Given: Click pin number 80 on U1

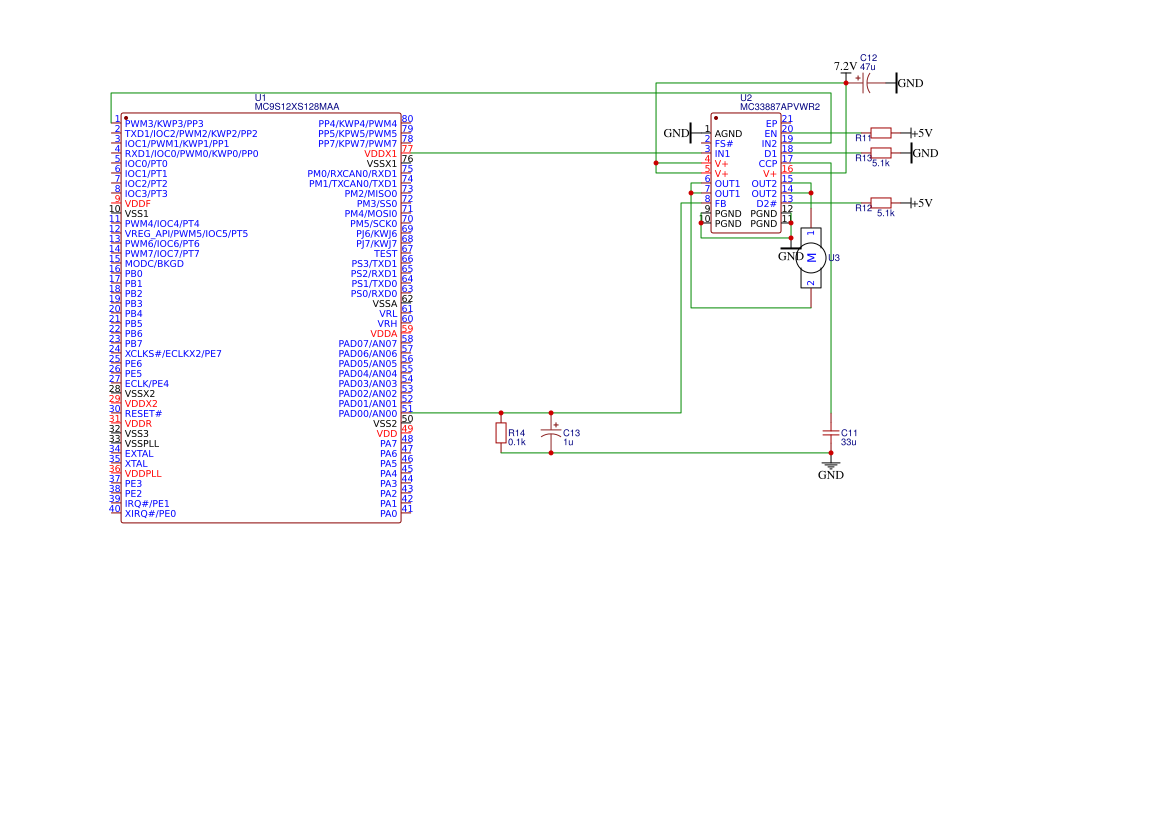Looking at the screenshot, I should (407, 119).
